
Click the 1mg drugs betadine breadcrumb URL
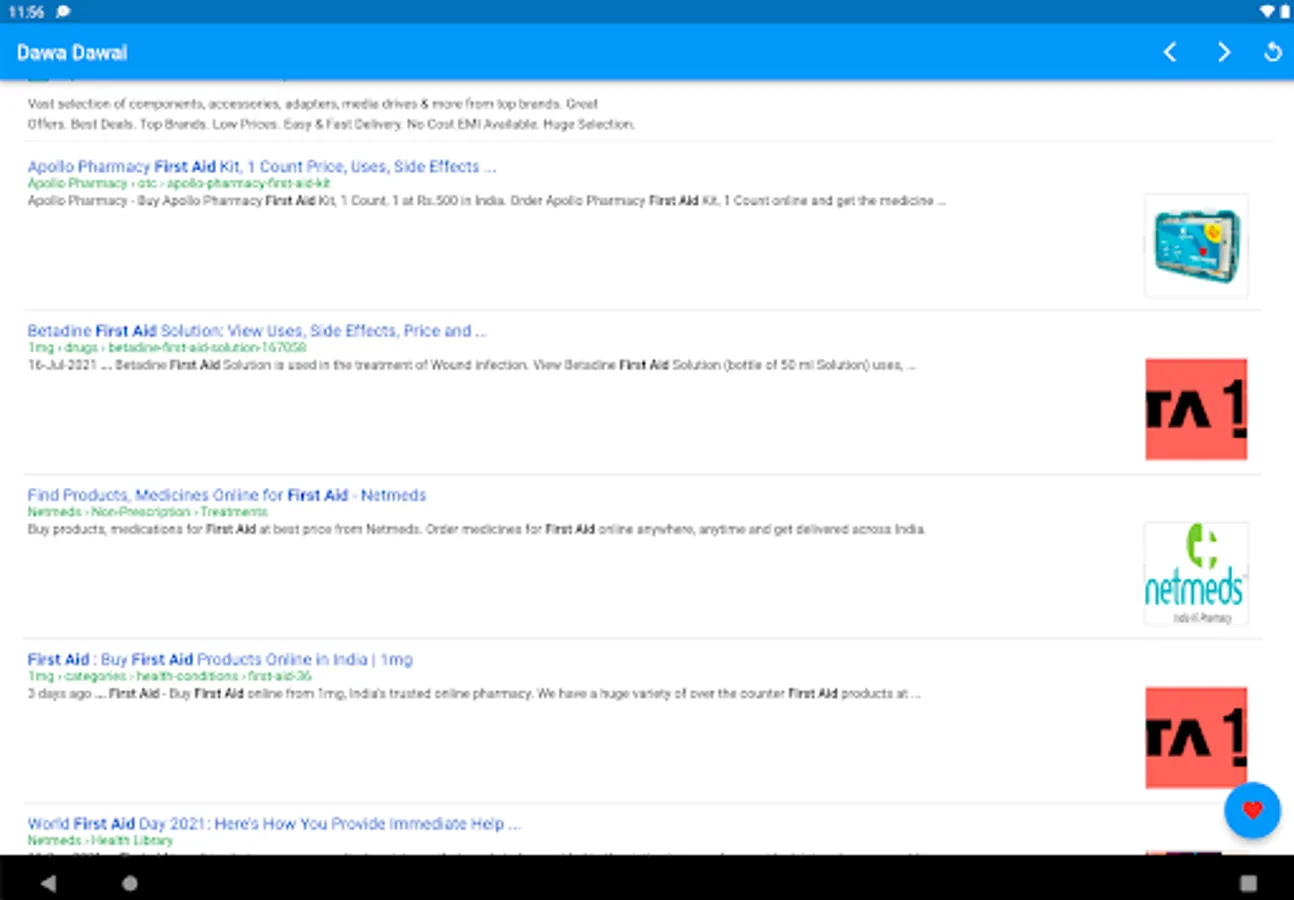167,348
